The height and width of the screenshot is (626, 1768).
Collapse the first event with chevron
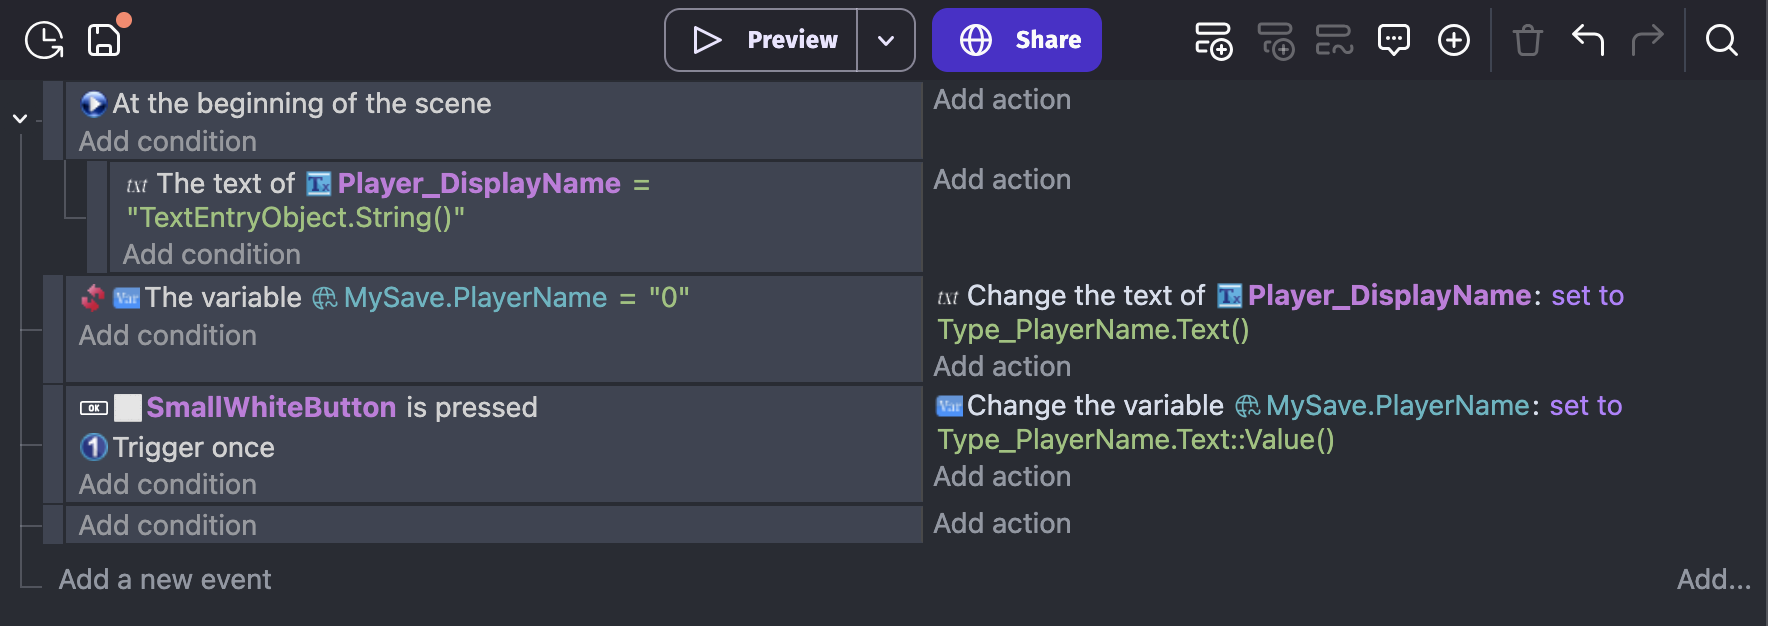pos(20,118)
